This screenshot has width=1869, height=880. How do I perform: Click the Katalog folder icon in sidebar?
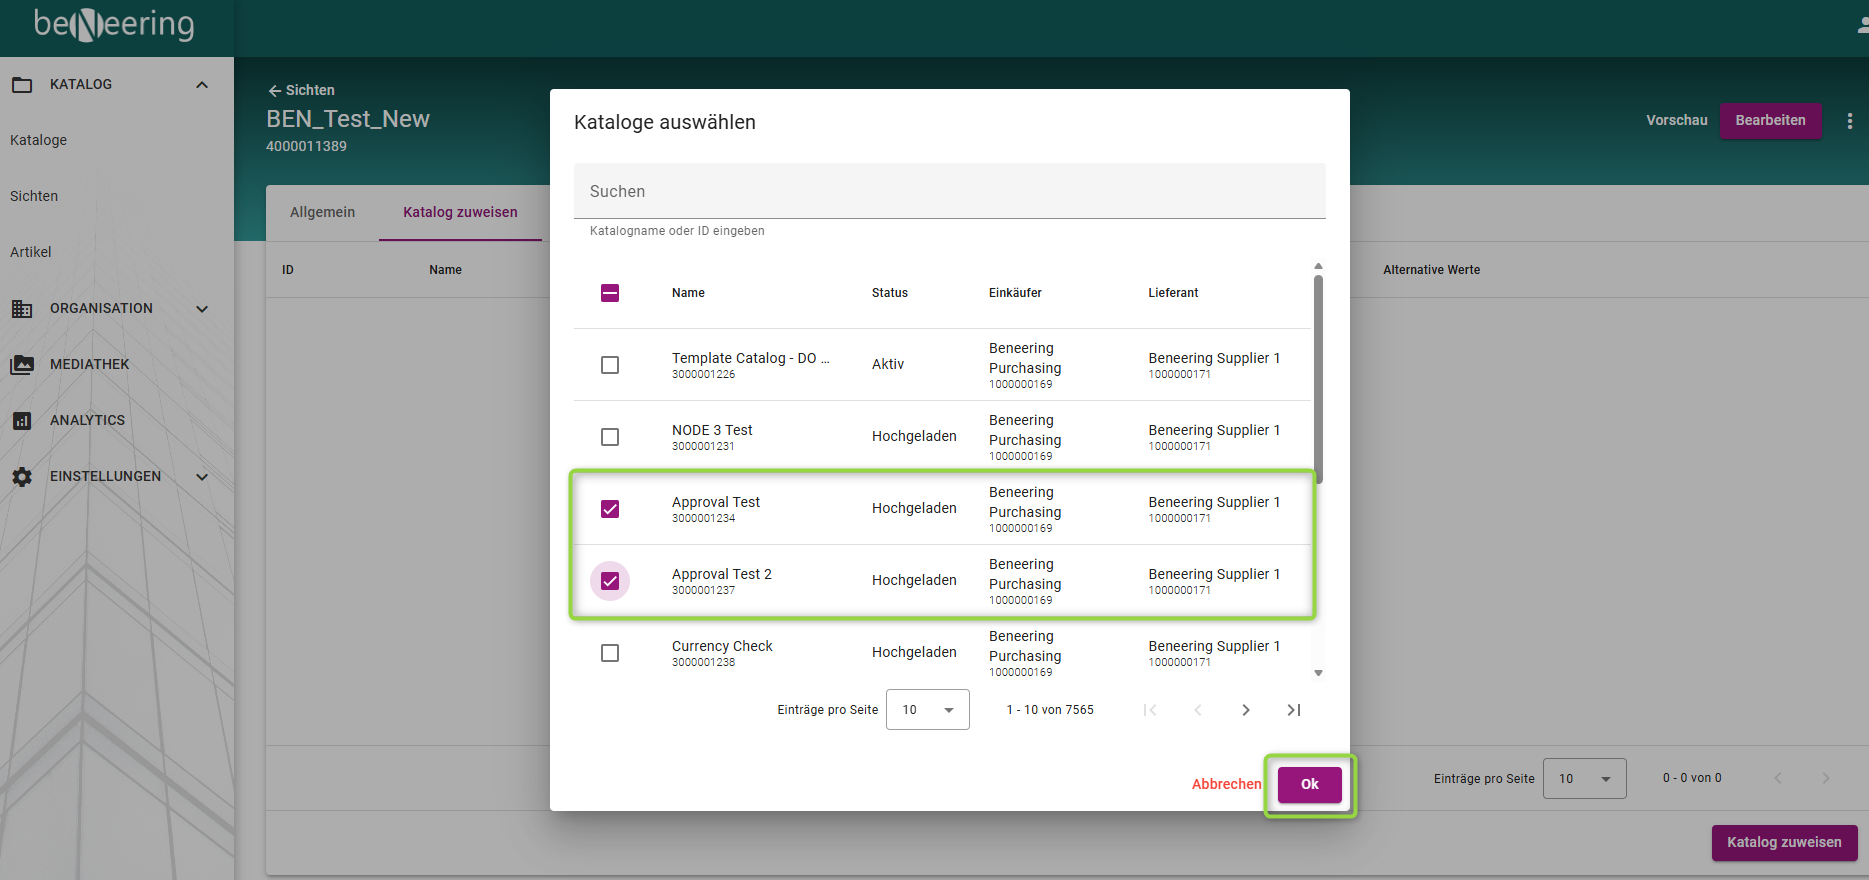tap(22, 85)
